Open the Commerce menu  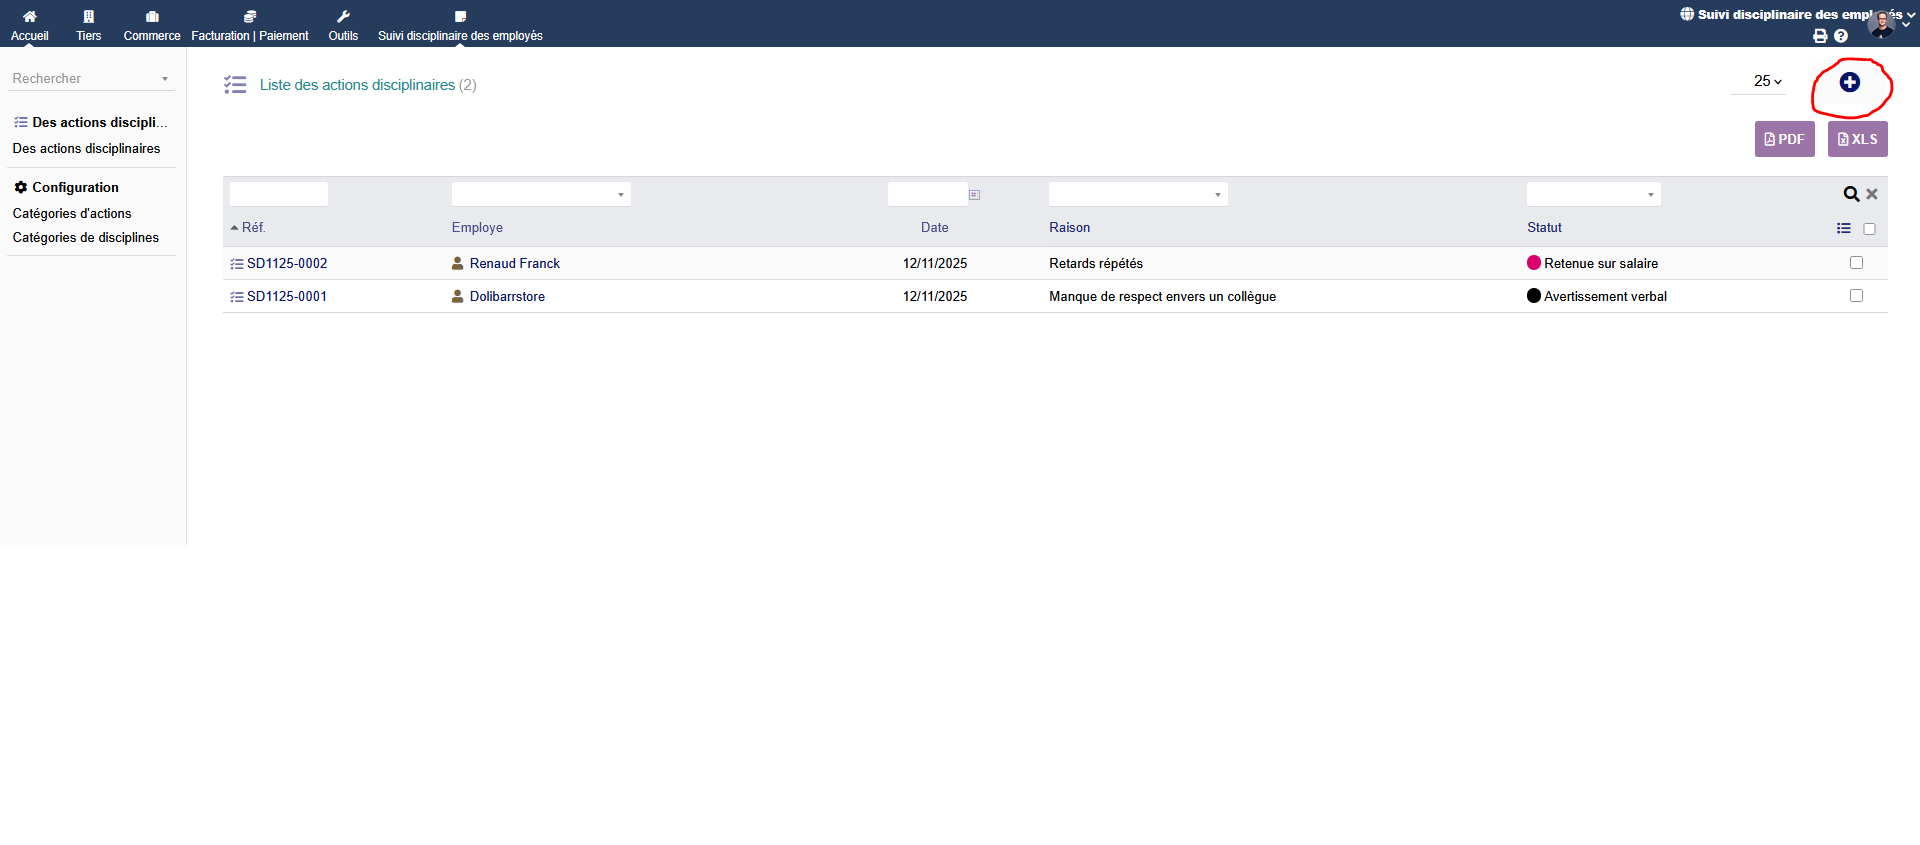(152, 26)
